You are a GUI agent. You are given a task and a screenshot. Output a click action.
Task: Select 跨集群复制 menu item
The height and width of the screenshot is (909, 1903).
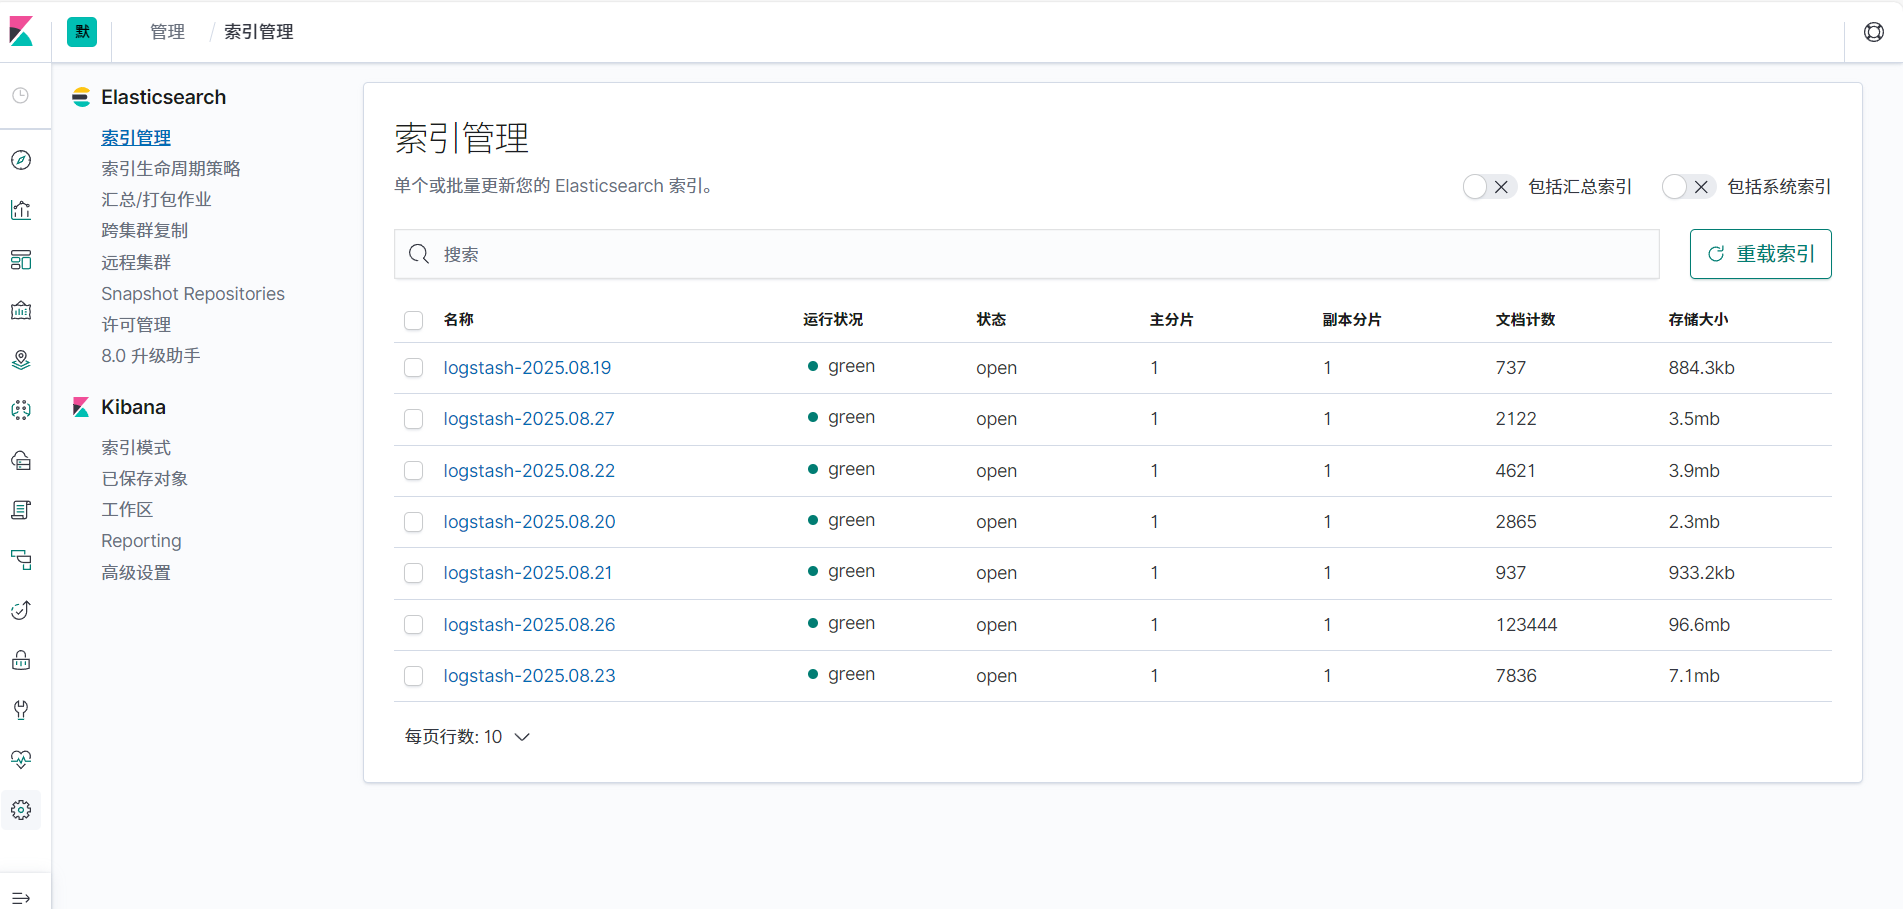[145, 231]
